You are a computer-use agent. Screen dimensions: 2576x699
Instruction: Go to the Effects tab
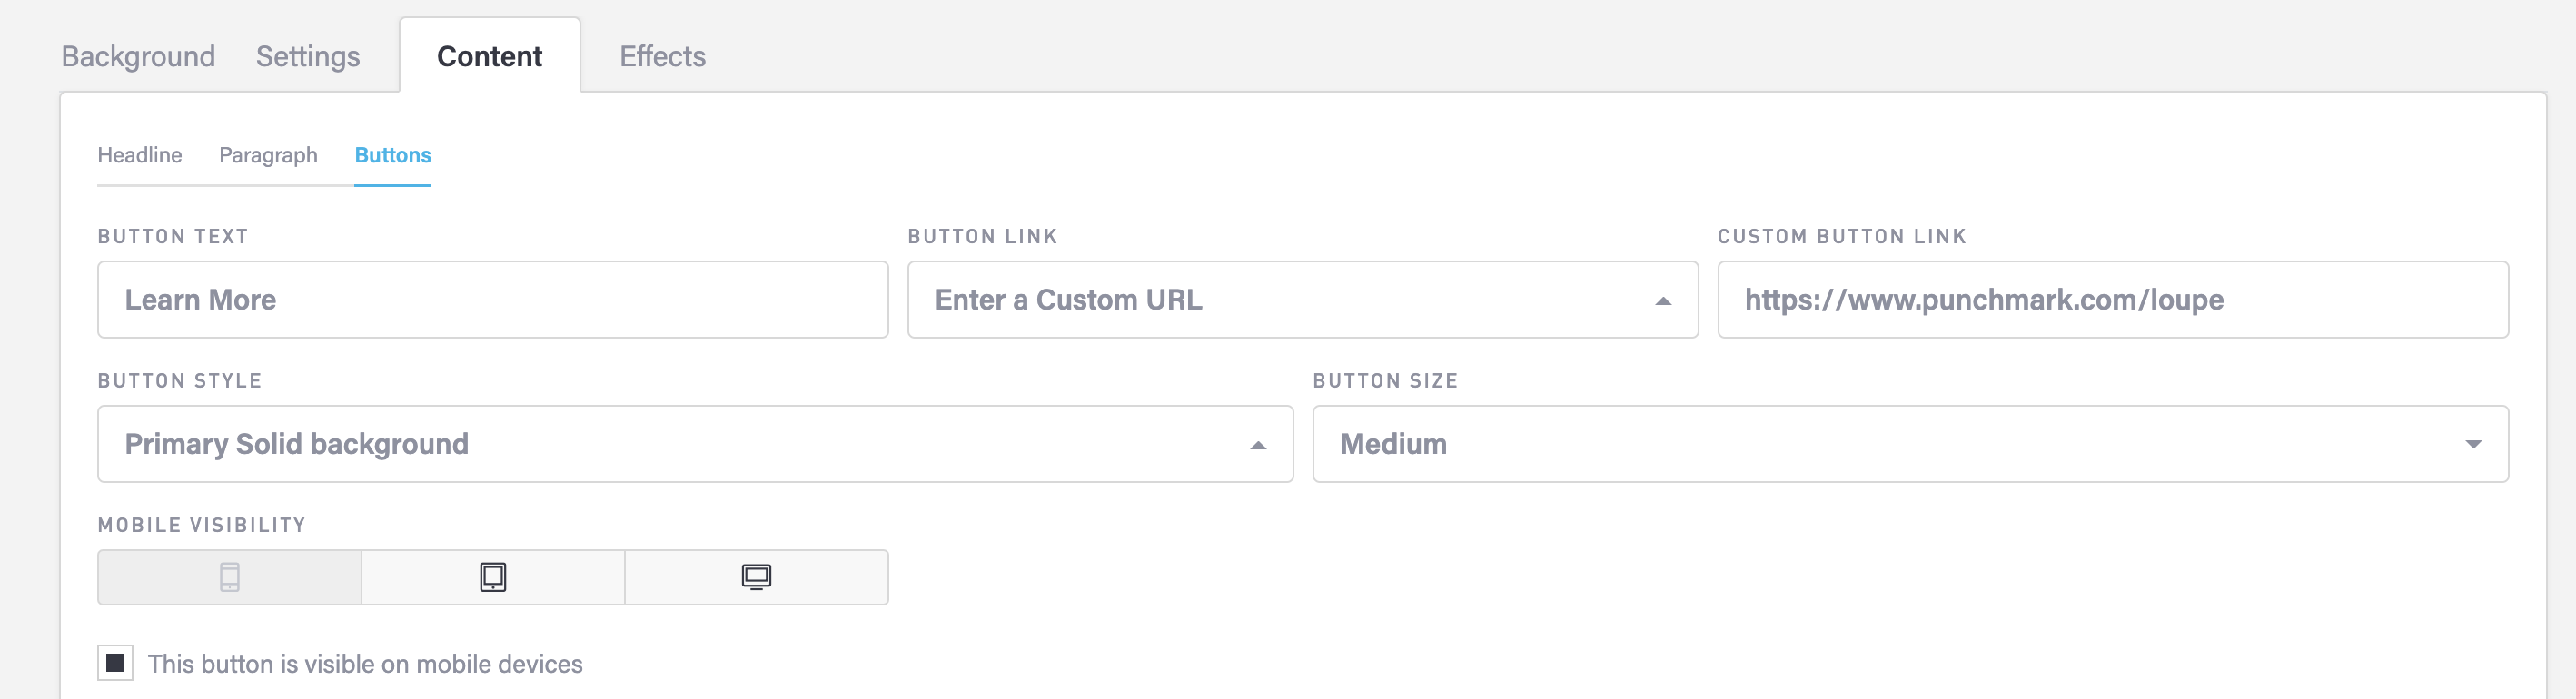point(662,56)
